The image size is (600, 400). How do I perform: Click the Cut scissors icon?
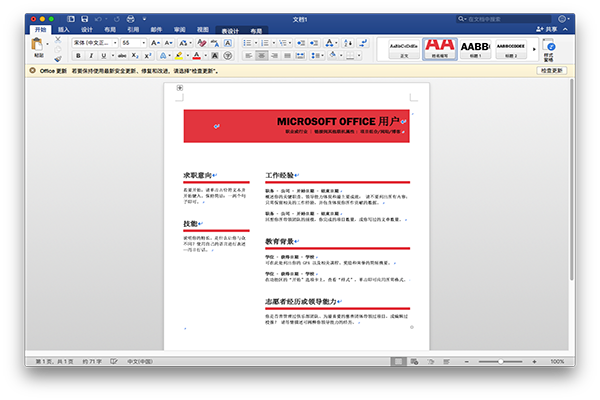(58, 39)
